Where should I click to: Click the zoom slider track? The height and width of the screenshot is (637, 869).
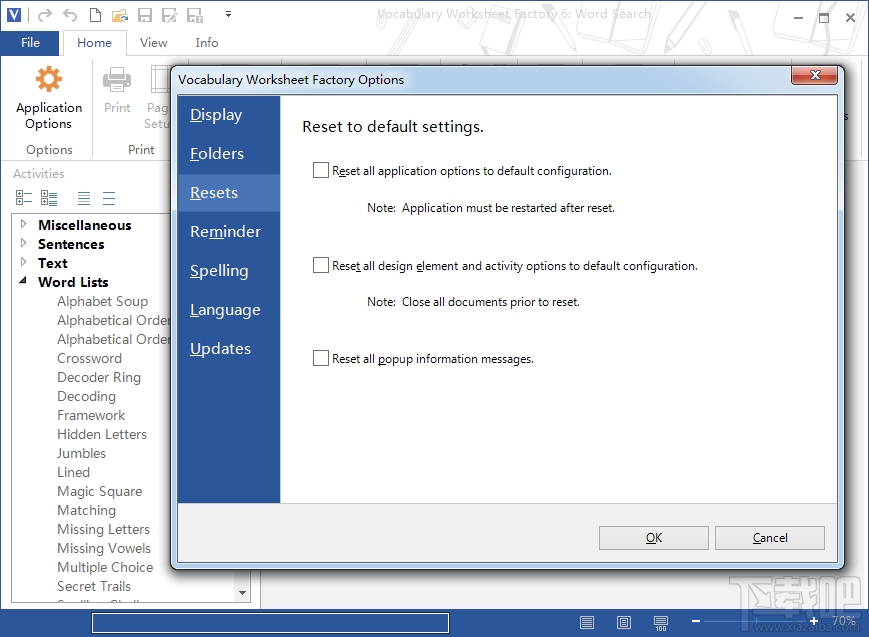755,621
